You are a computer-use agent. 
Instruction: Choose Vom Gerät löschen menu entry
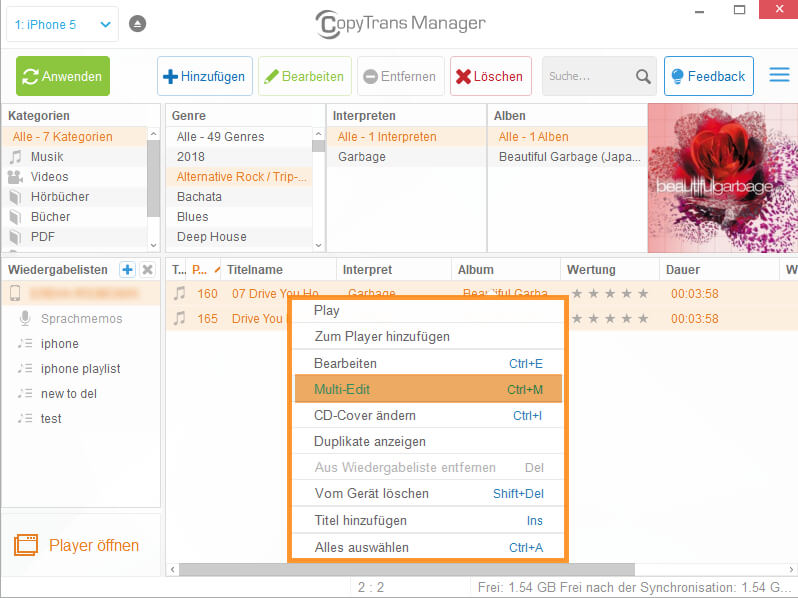click(x=428, y=494)
